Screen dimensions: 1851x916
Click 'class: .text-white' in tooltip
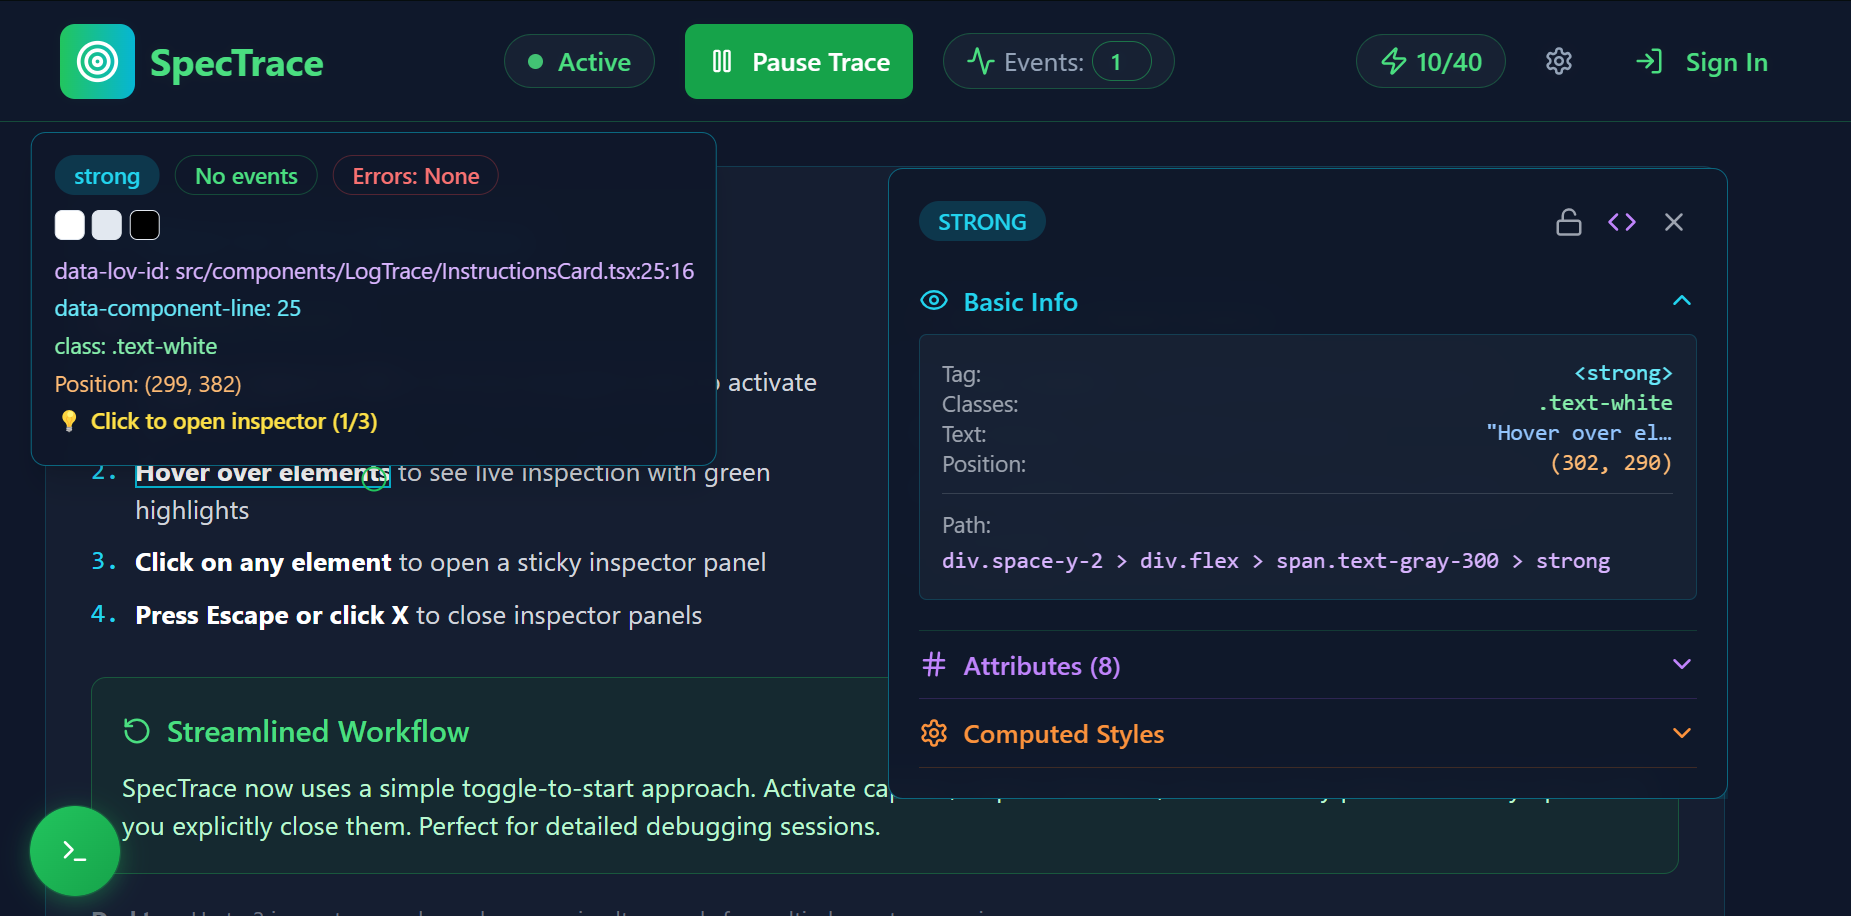(x=136, y=346)
